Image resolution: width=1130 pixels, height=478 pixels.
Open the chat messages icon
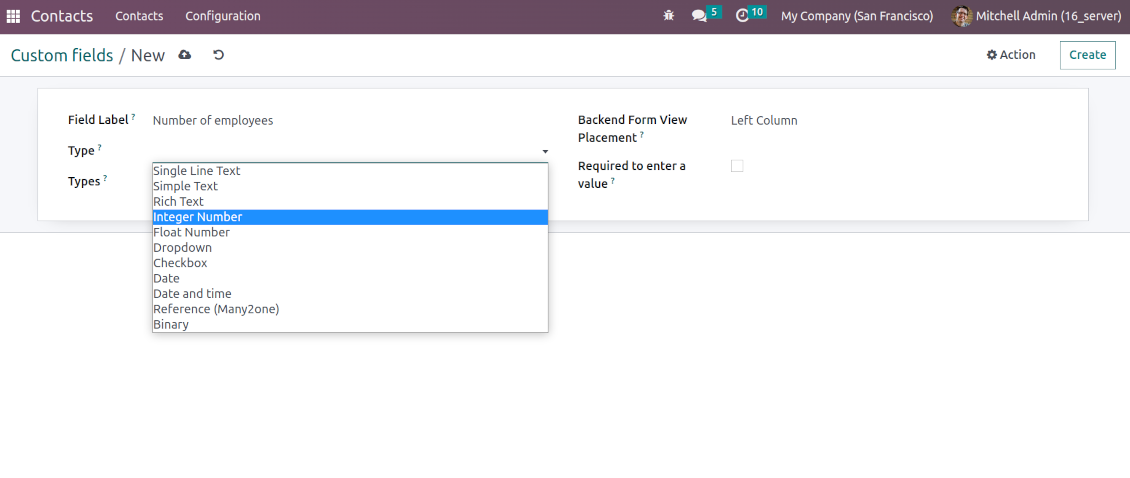pos(699,16)
